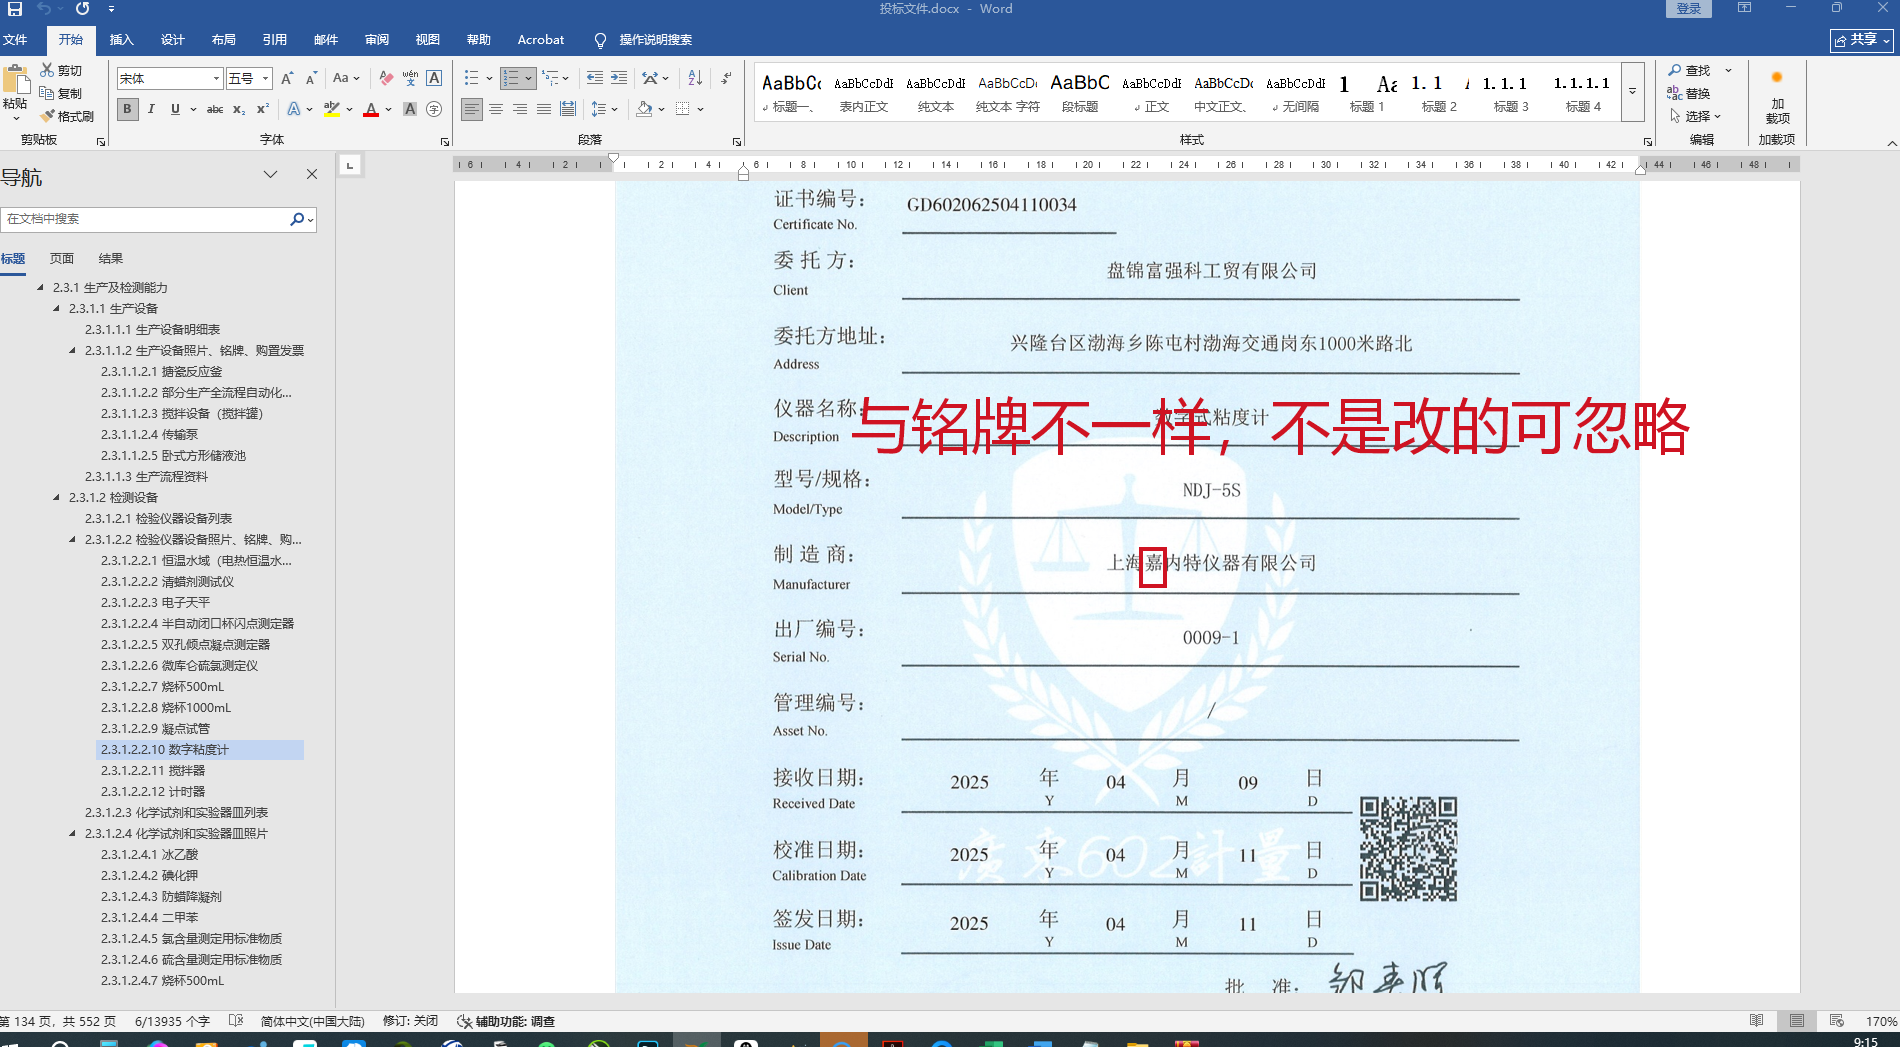Open the Change Case (Aa) dropdown

tap(346, 78)
